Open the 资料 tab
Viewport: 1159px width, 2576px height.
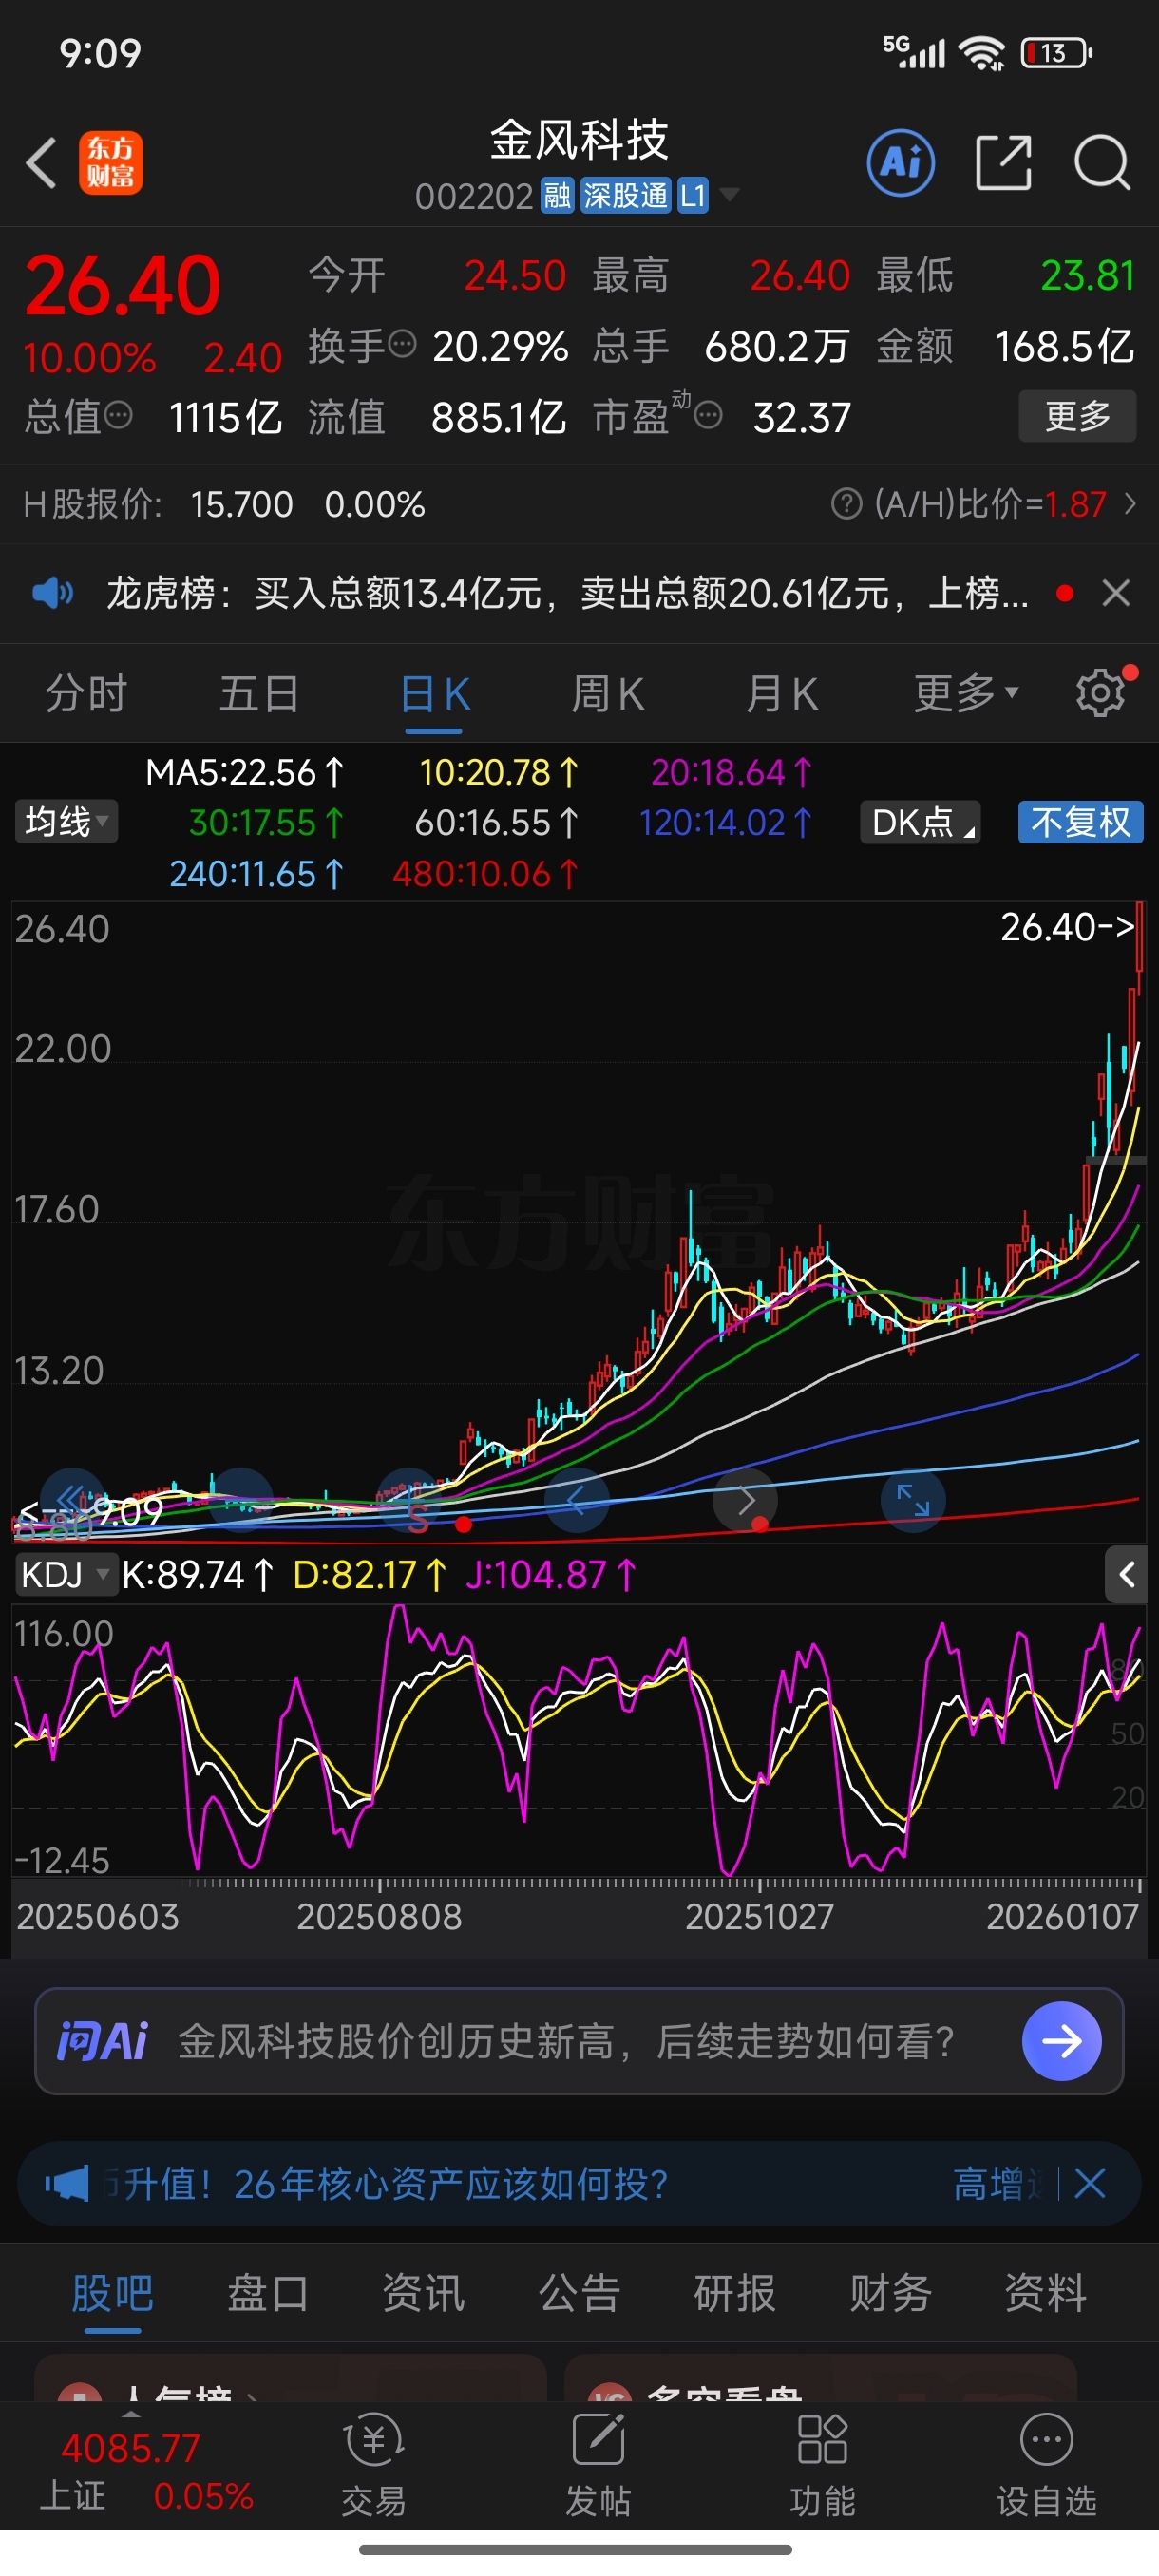(1045, 2292)
